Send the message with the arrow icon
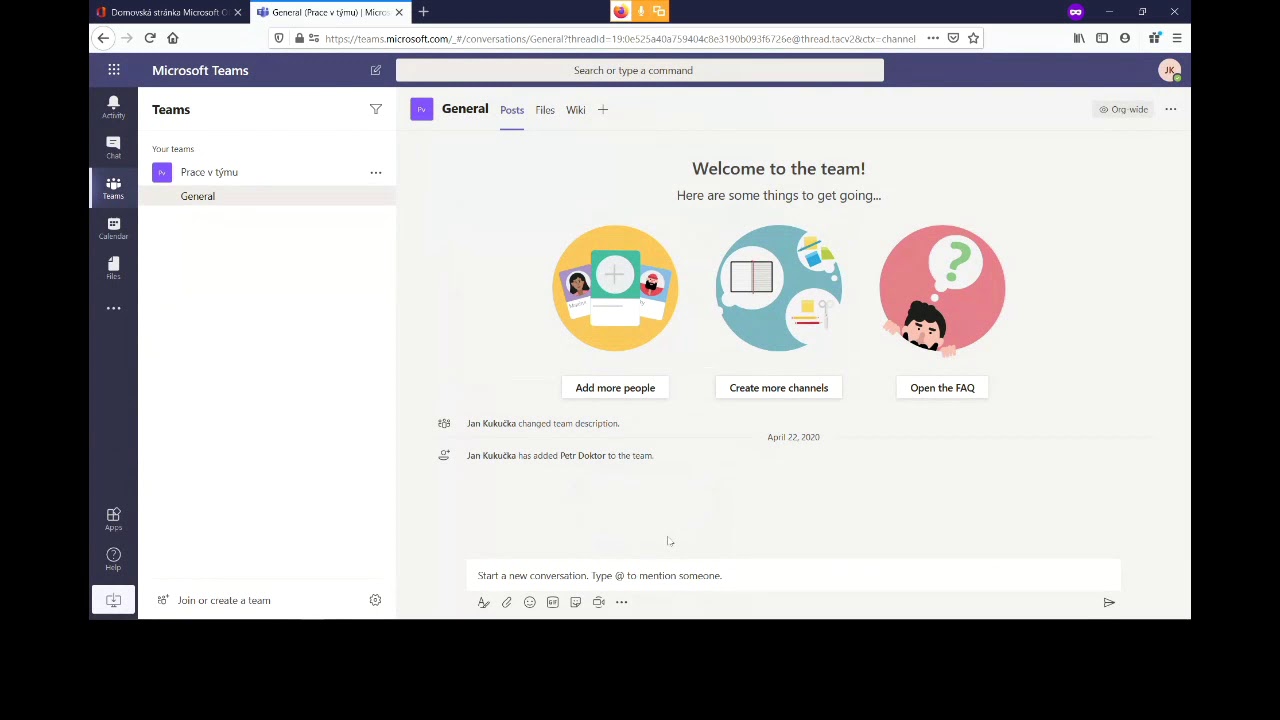Image resolution: width=1280 pixels, height=720 pixels. click(x=1109, y=602)
